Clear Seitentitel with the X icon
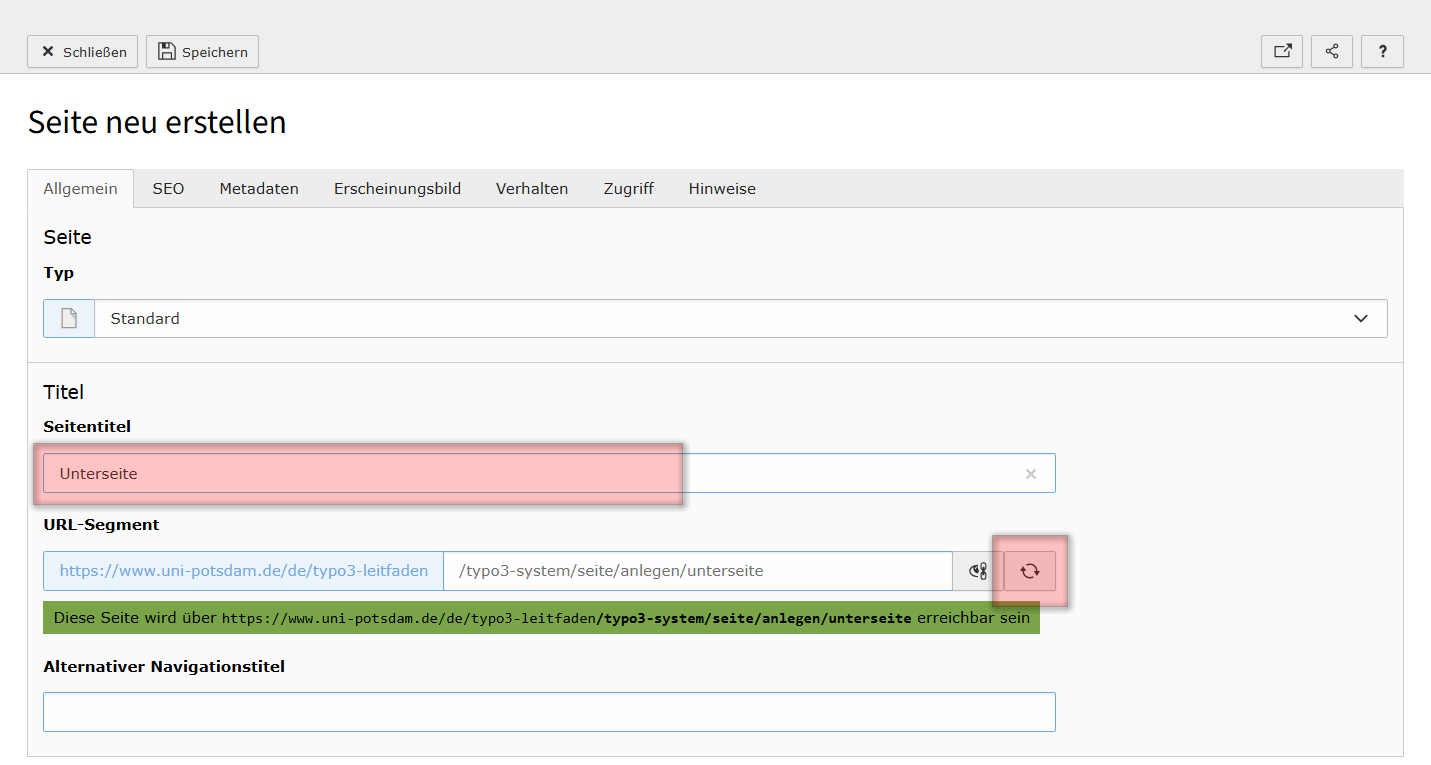1431x765 pixels. click(x=1030, y=474)
